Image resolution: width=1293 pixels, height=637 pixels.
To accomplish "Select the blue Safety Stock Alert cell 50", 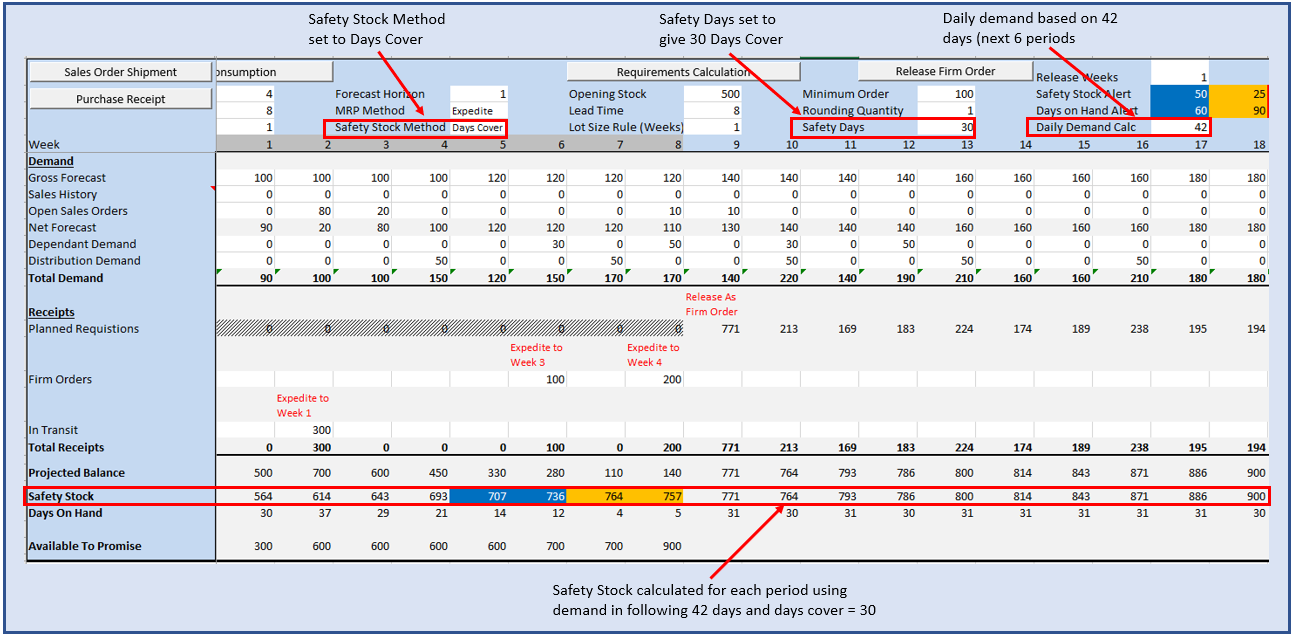I will [x=1181, y=94].
